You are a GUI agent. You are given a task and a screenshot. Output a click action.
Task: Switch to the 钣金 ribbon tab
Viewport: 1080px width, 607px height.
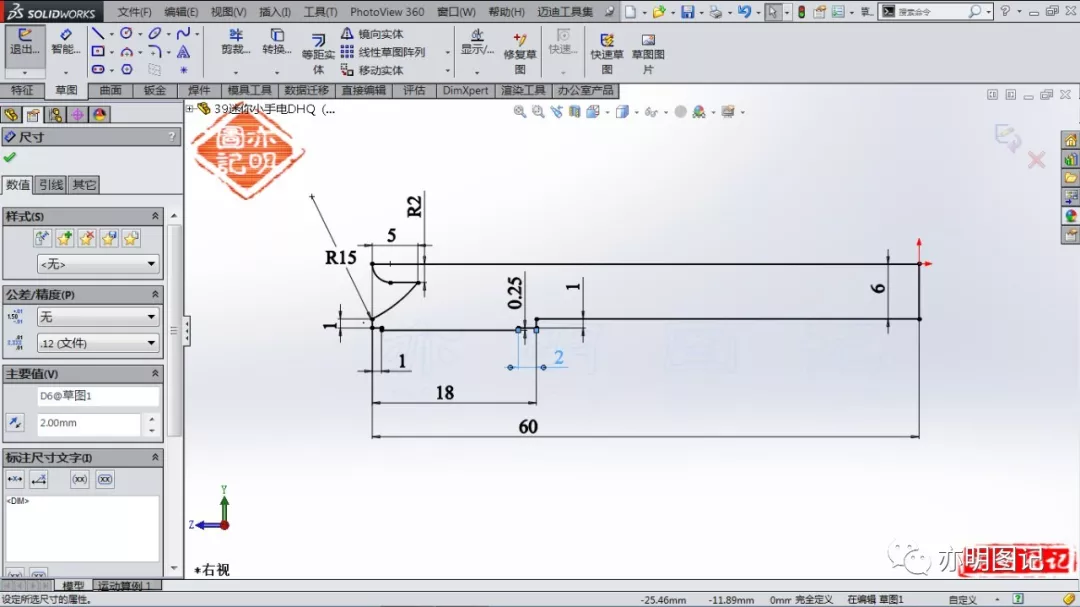pos(154,90)
